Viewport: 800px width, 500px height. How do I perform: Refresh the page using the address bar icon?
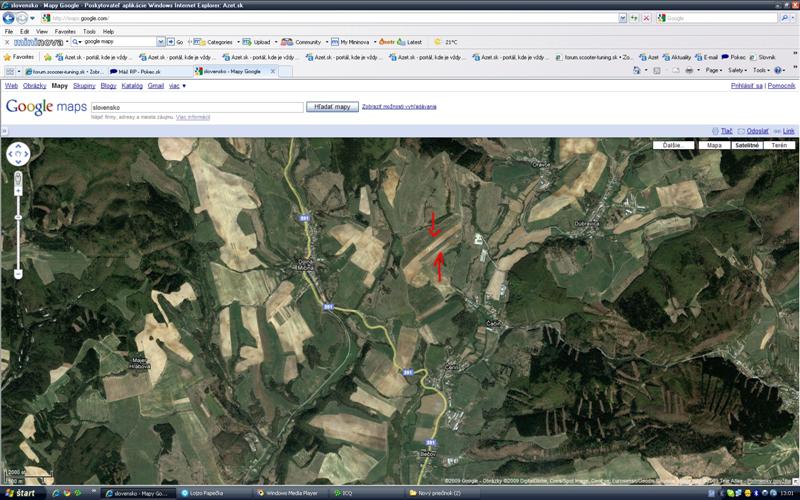[x=634, y=18]
